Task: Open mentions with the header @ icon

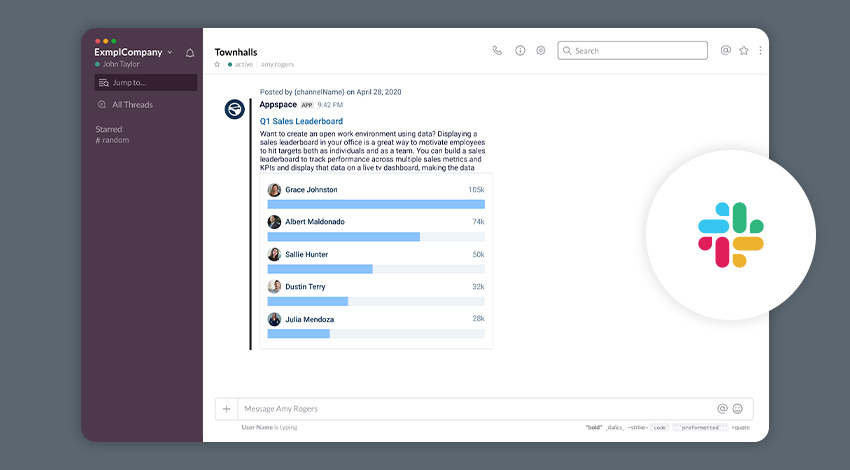Action: (x=725, y=50)
